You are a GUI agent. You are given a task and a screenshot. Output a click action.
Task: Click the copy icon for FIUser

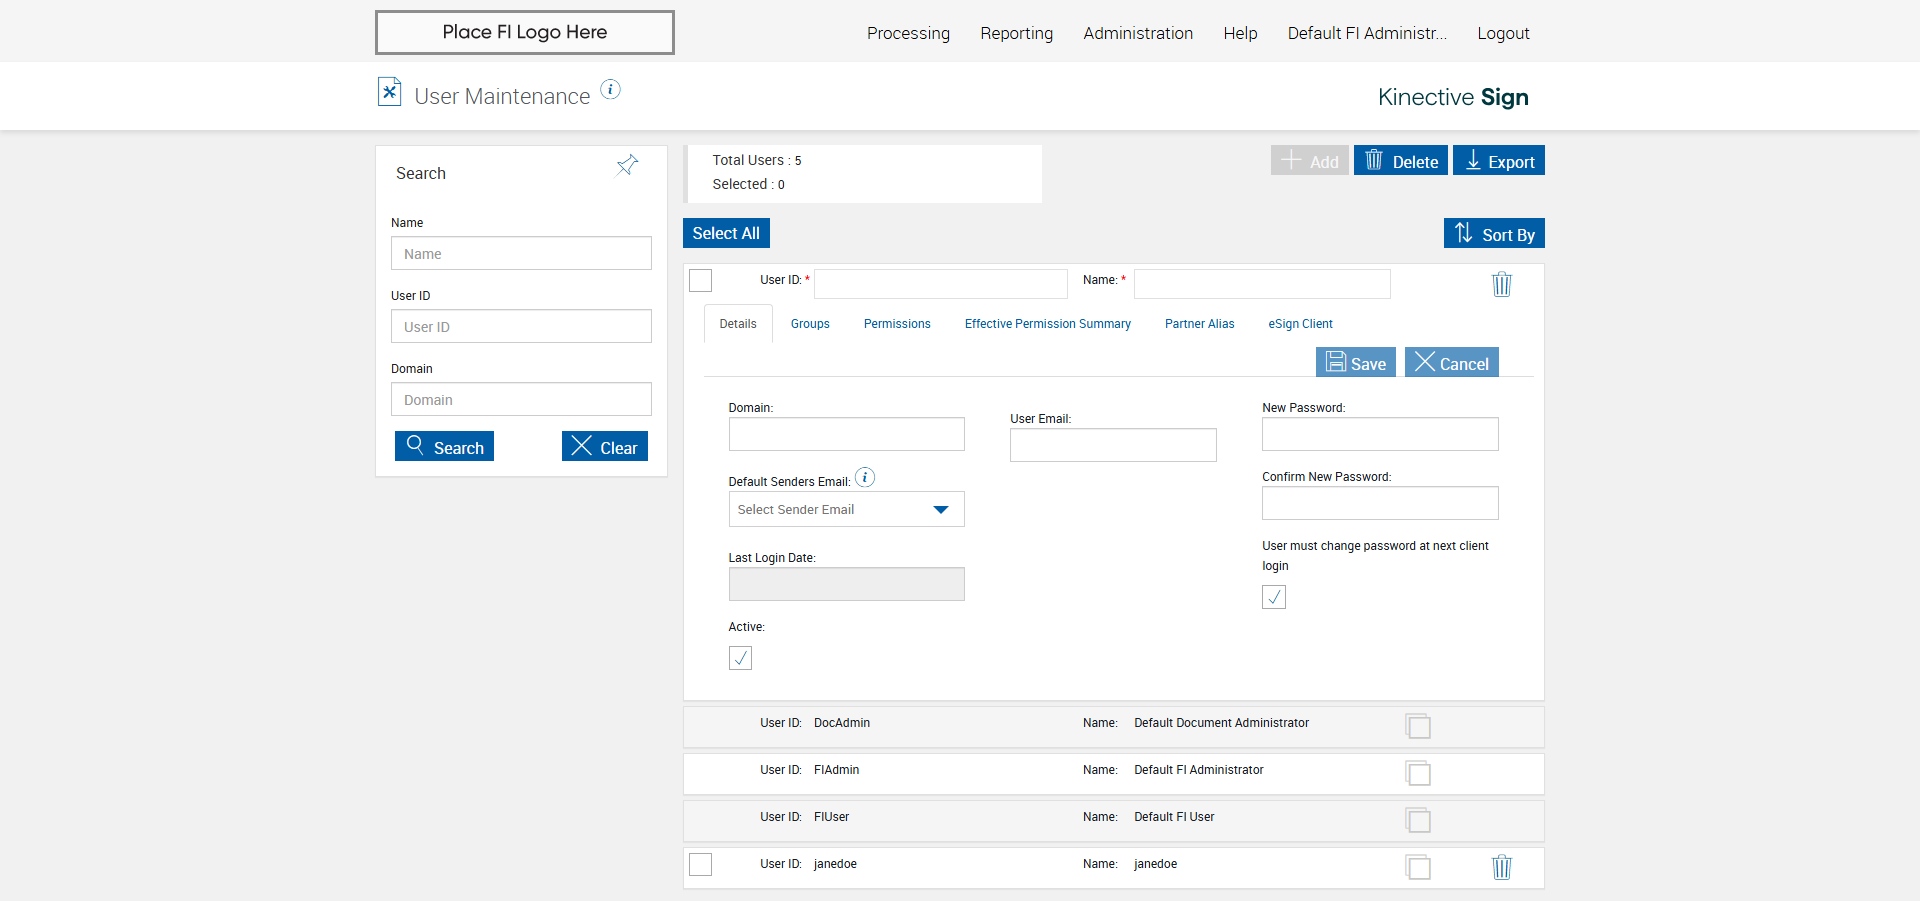(x=1418, y=820)
